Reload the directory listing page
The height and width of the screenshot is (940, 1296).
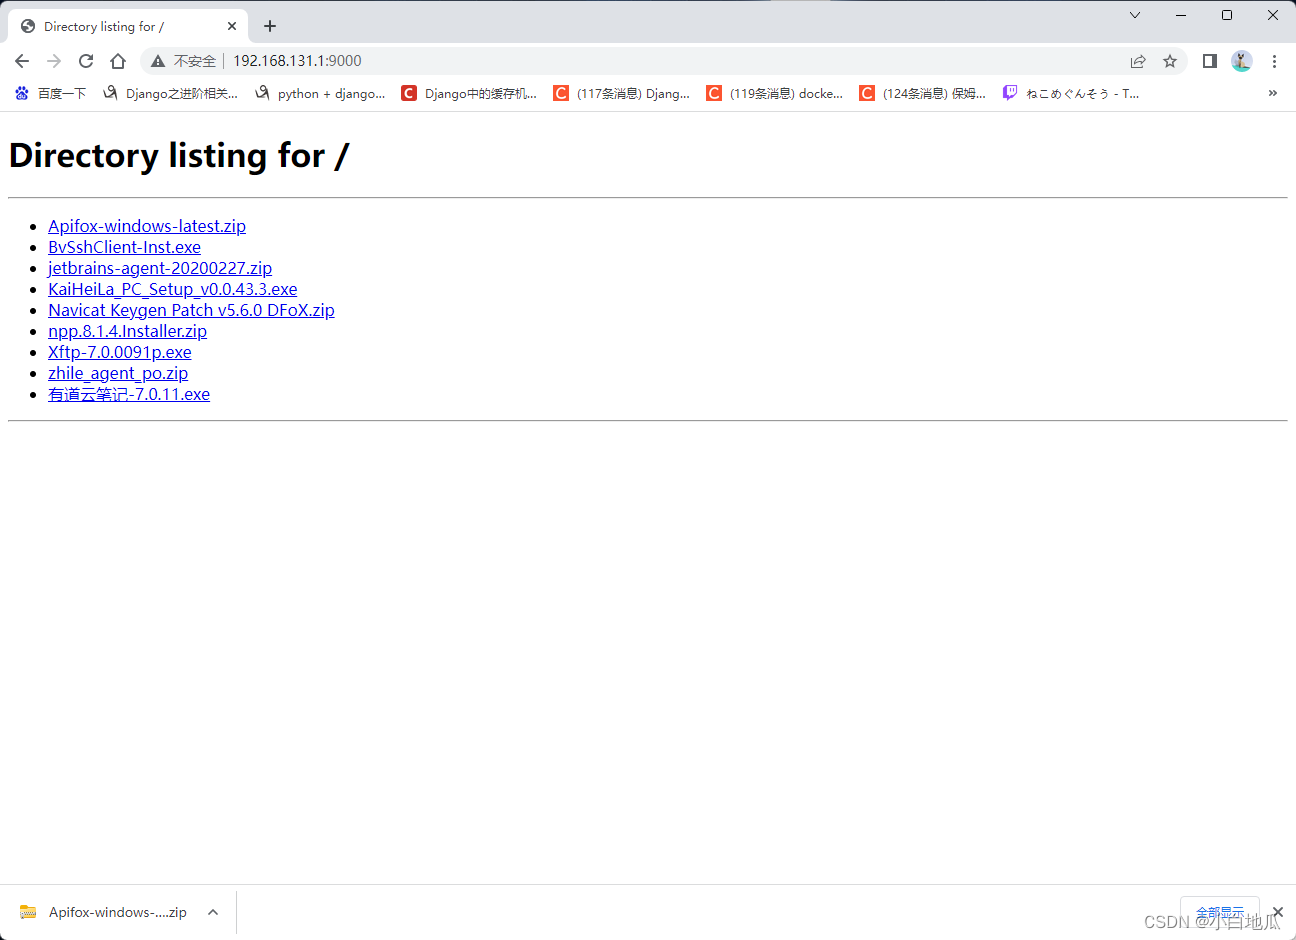(x=86, y=61)
